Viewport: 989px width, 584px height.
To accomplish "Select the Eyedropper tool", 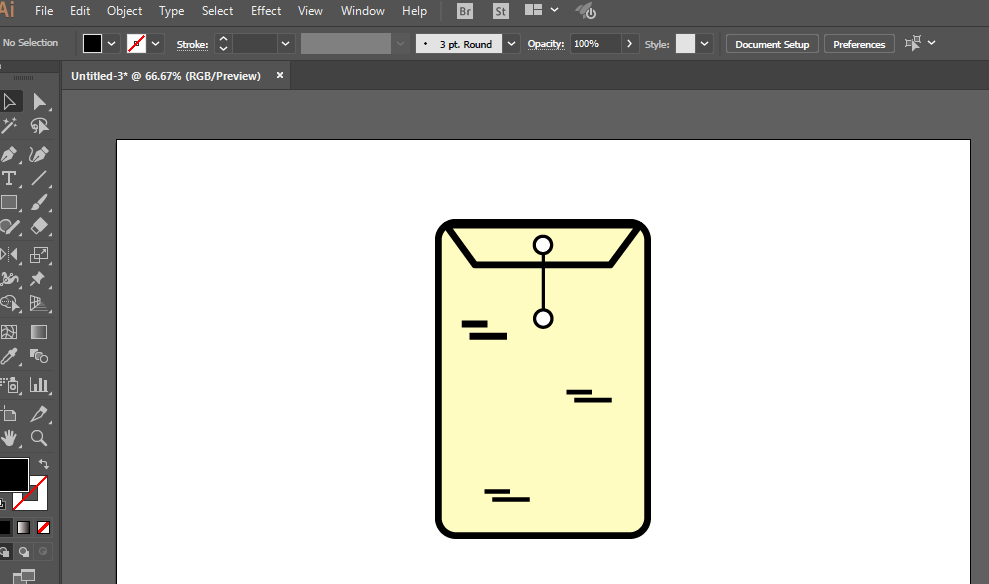I will [9, 356].
